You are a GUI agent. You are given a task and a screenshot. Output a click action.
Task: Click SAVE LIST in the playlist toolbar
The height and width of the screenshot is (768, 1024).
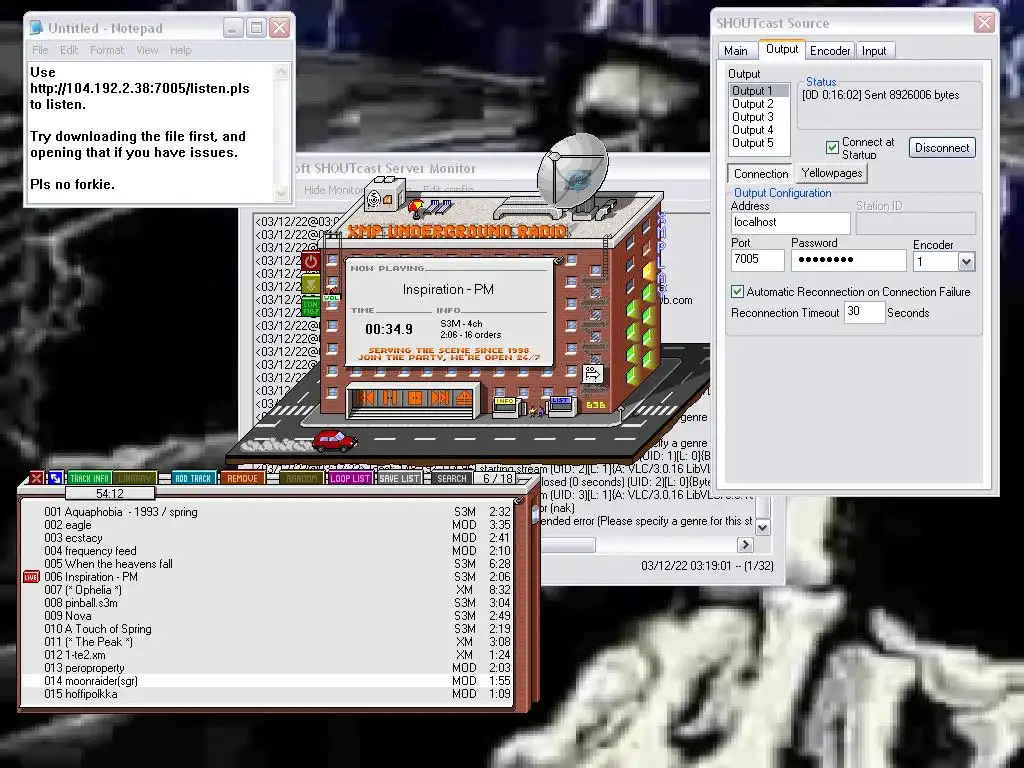click(400, 479)
